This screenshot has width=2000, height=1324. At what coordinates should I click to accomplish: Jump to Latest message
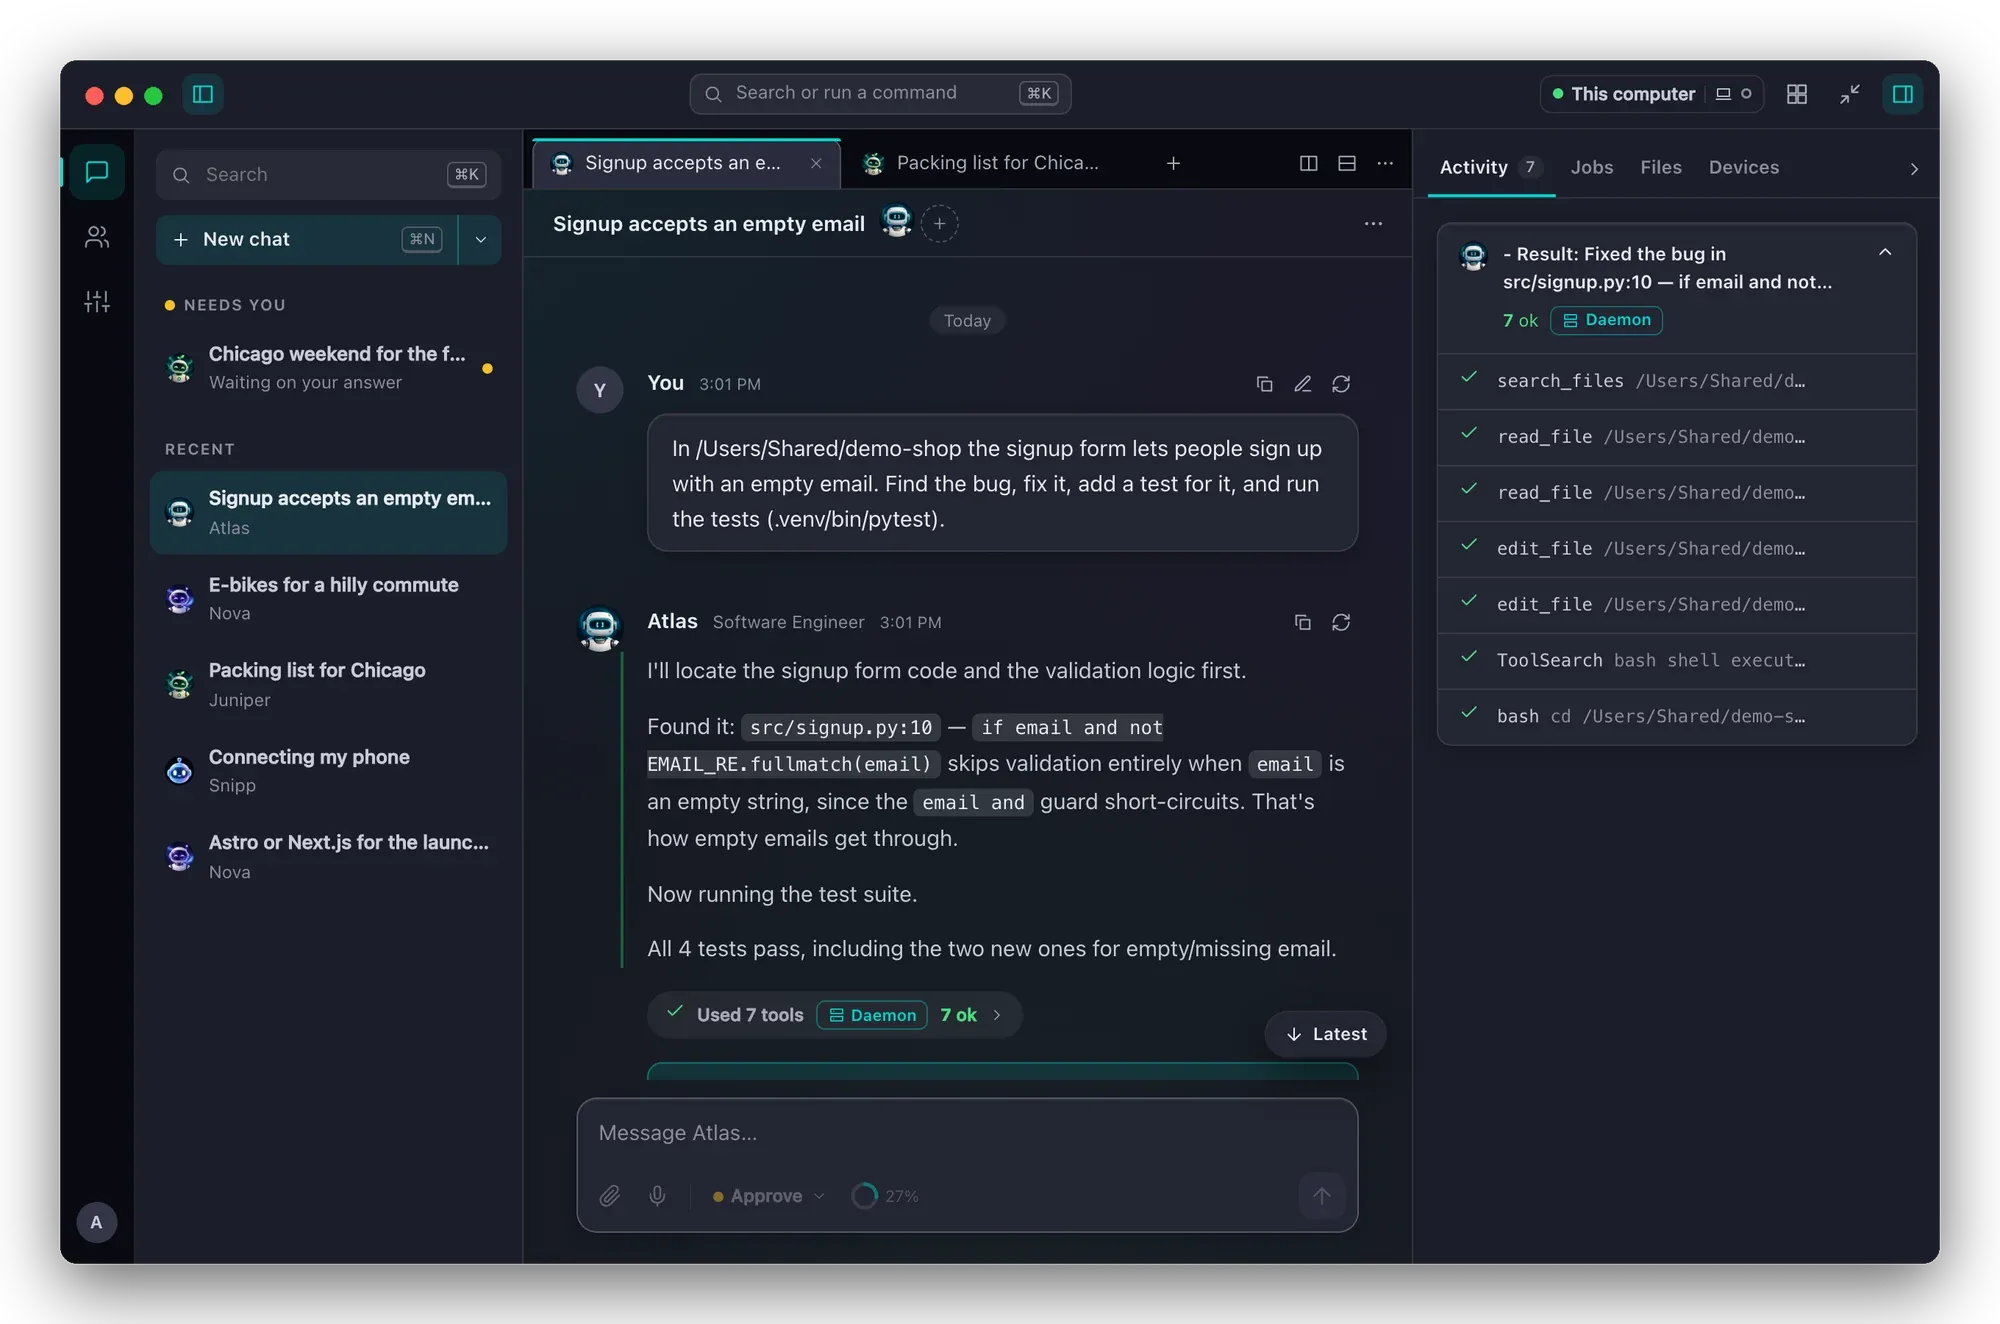(1325, 1034)
